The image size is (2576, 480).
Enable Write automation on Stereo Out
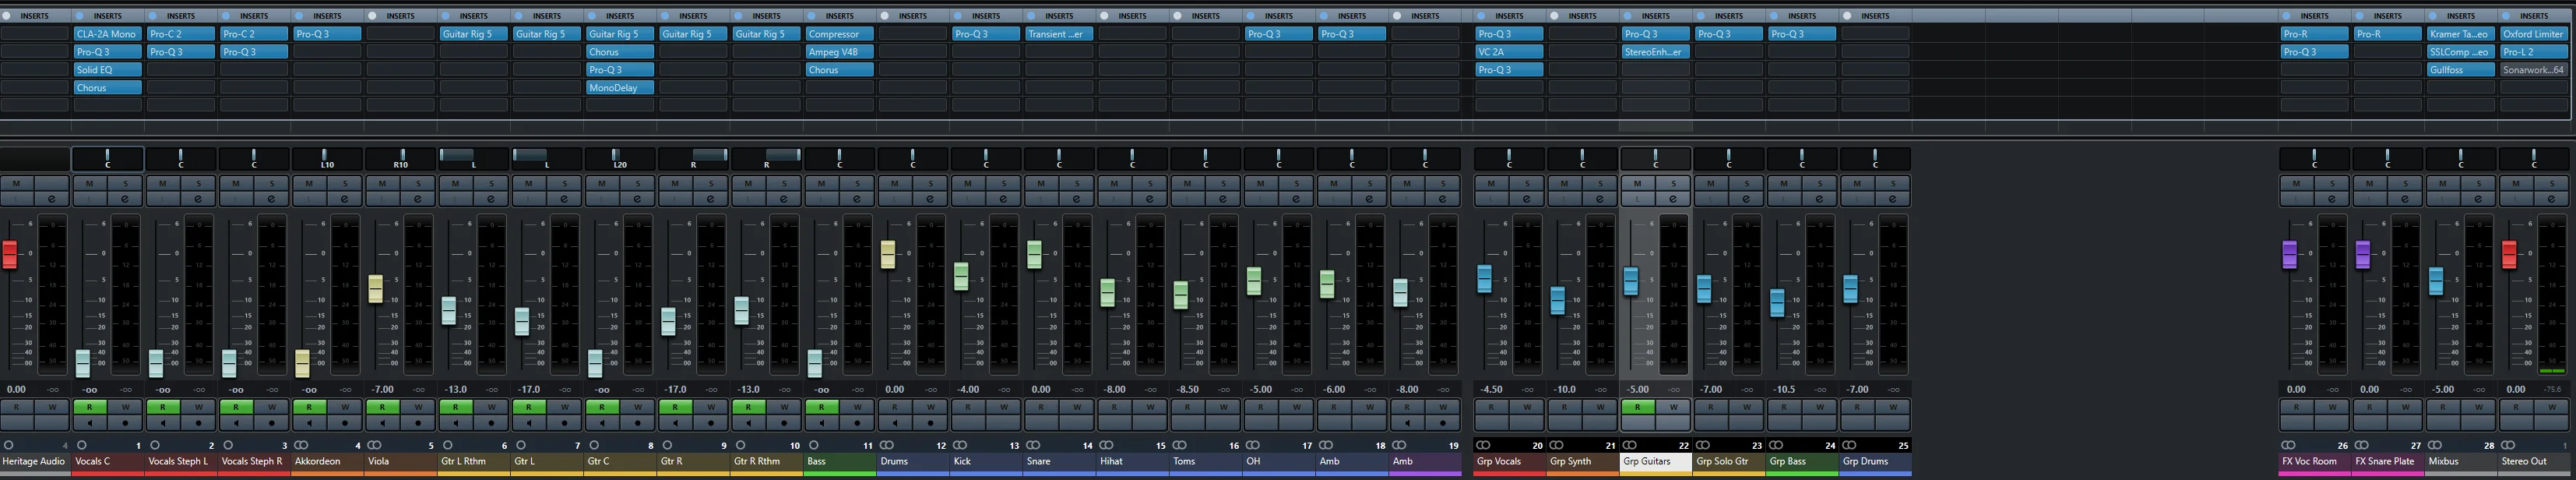pyautogui.click(x=2551, y=407)
